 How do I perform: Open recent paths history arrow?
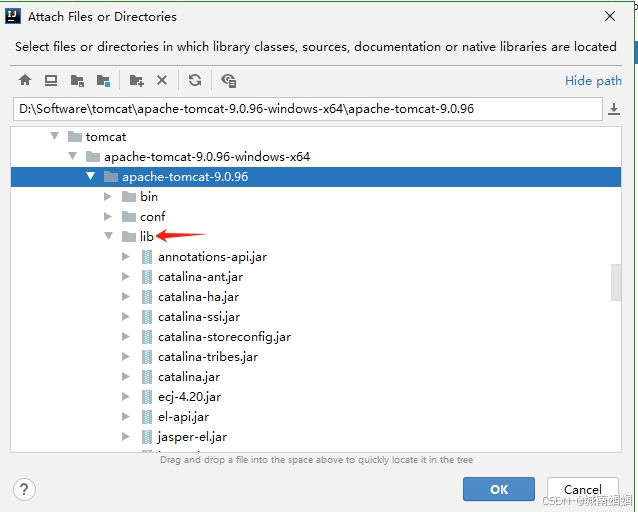coord(614,109)
